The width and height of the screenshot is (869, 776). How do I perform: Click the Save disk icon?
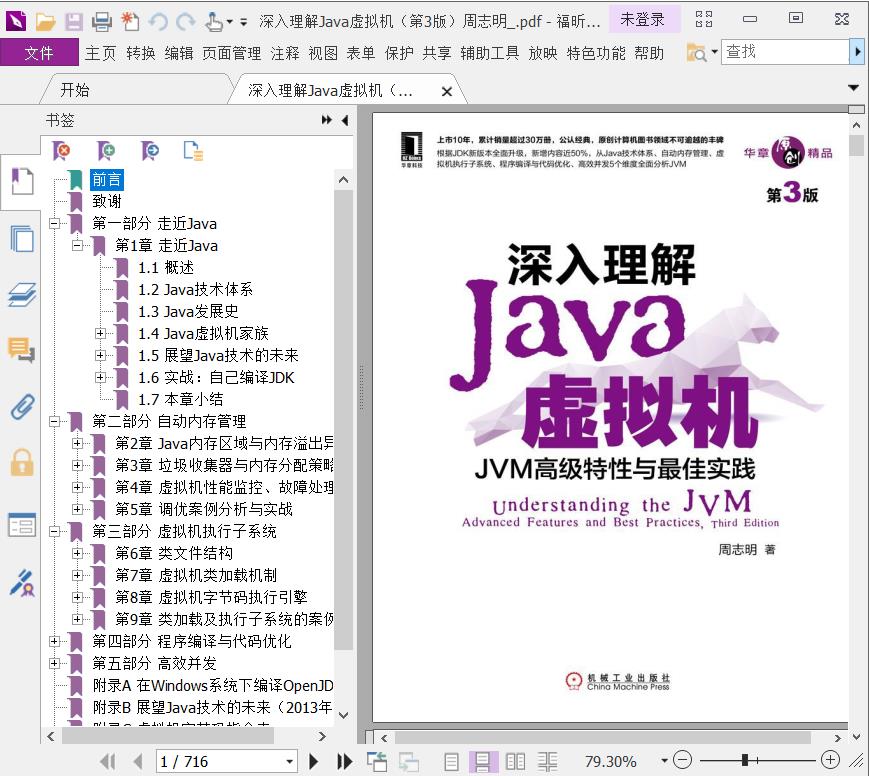point(73,22)
